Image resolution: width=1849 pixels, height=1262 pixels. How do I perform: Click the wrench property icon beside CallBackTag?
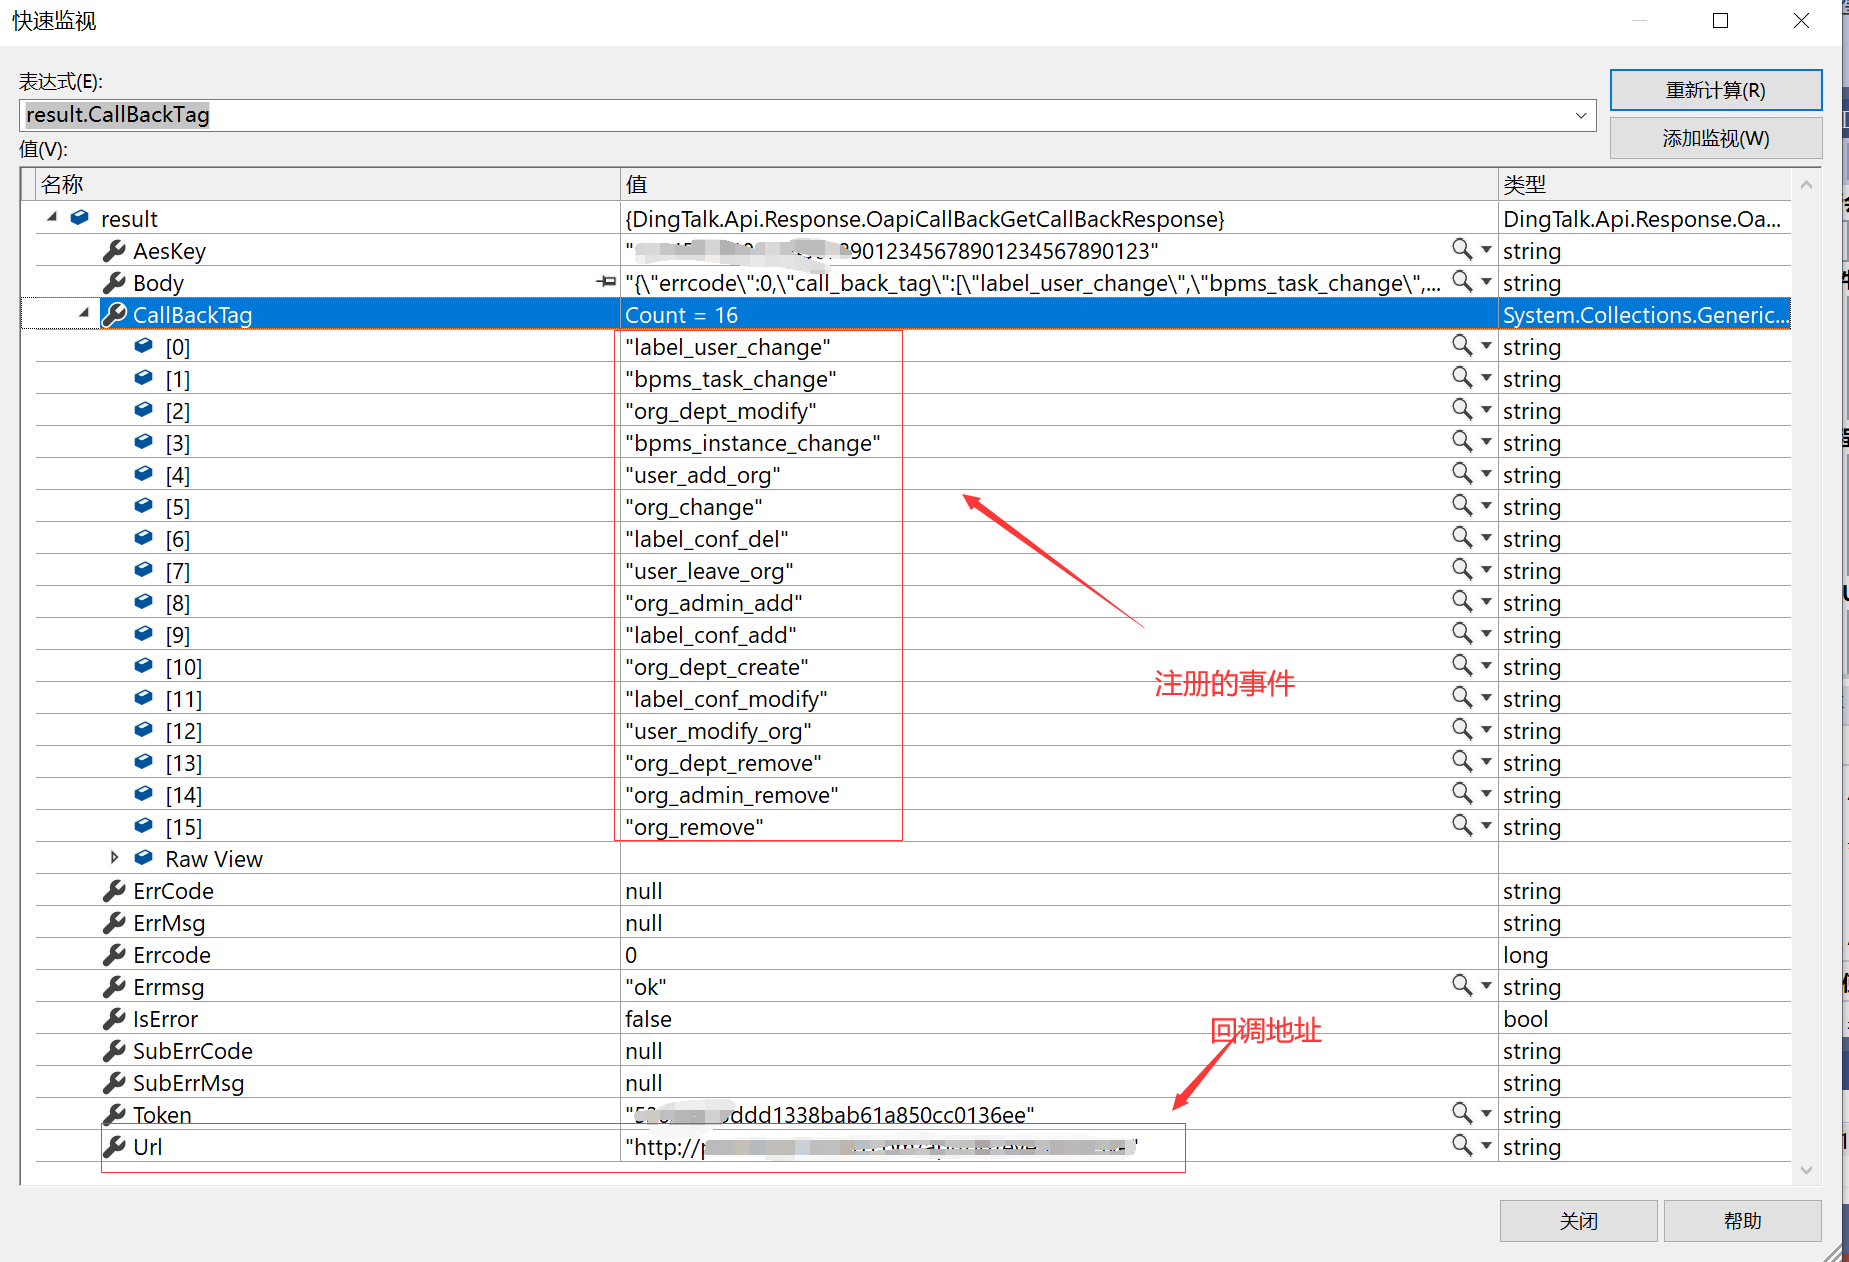click(115, 314)
